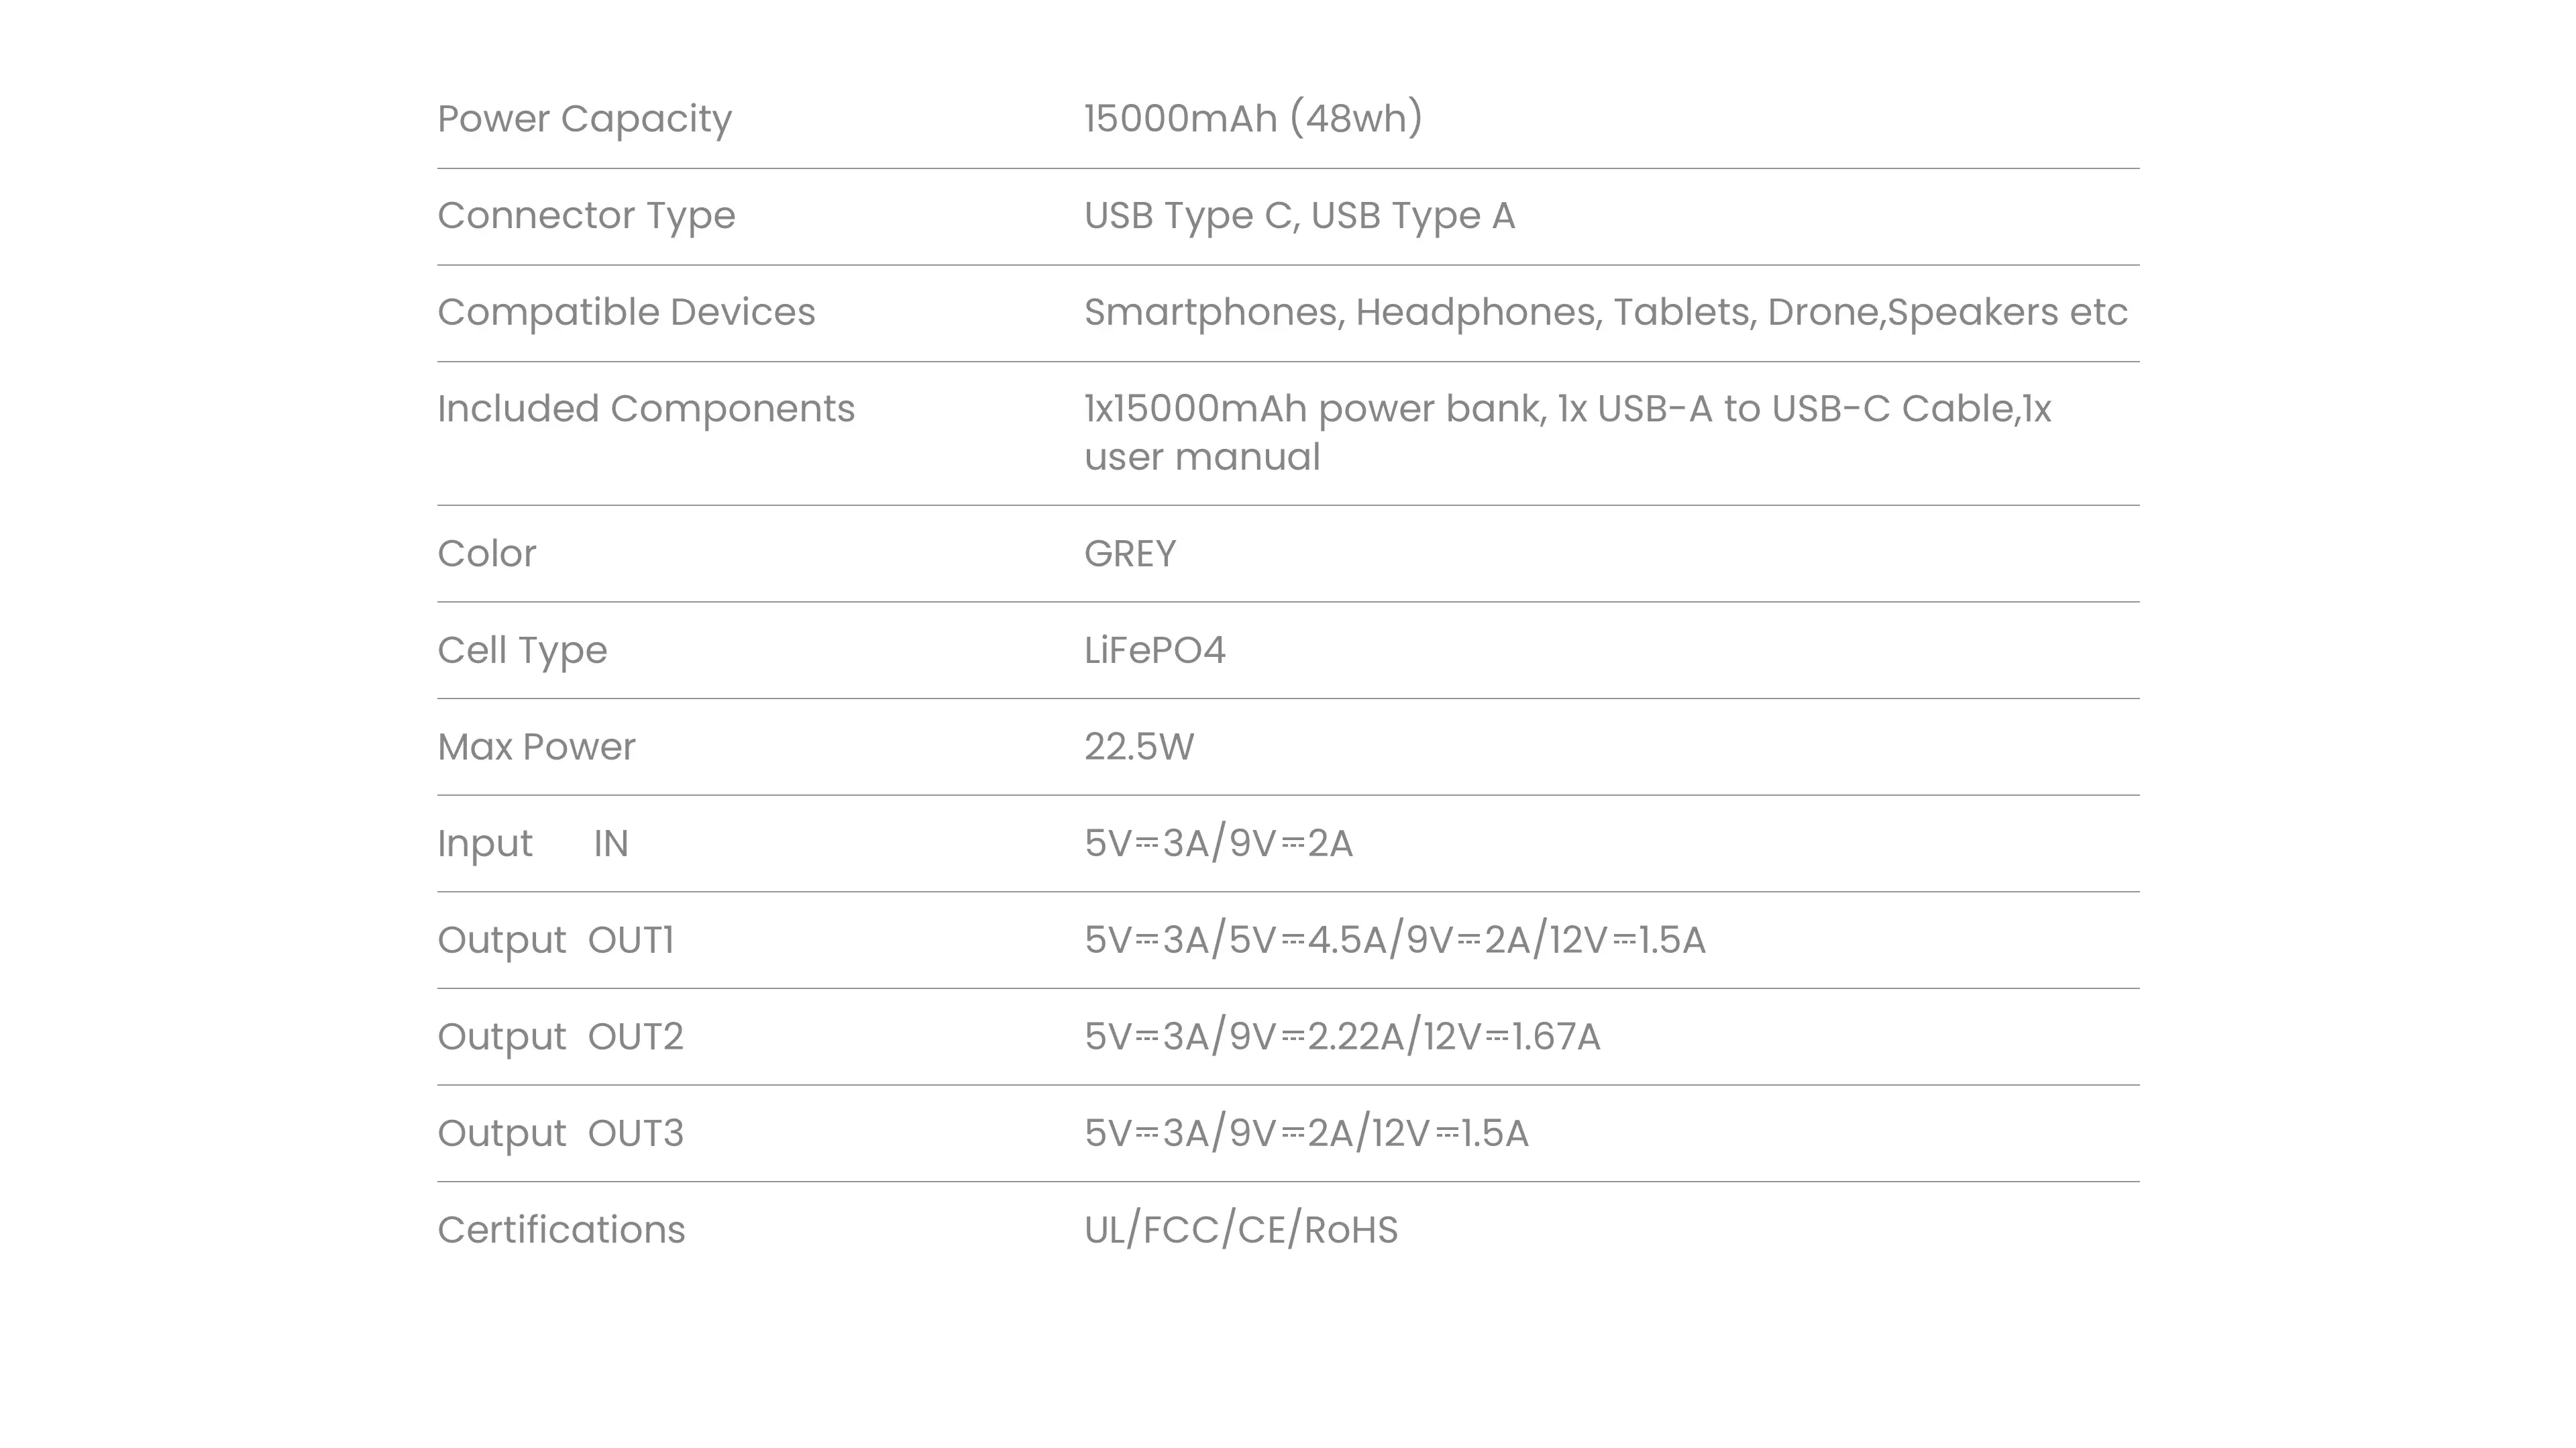
Task: Click the Cell Type label
Action: [x=522, y=651]
